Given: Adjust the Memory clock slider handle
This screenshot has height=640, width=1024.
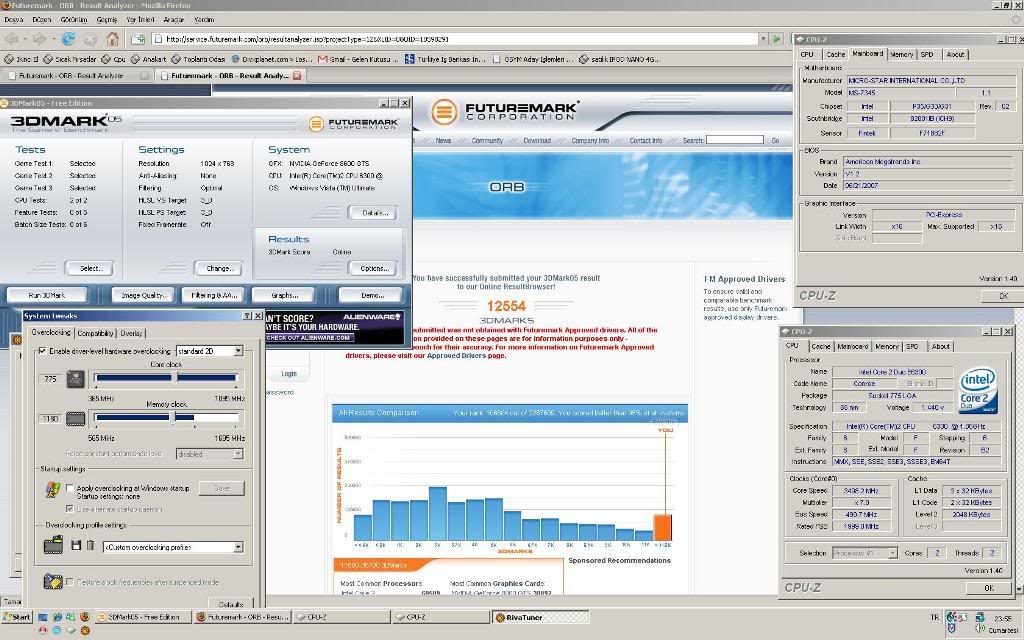Looking at the screenshot, I should tap(173, 417).
